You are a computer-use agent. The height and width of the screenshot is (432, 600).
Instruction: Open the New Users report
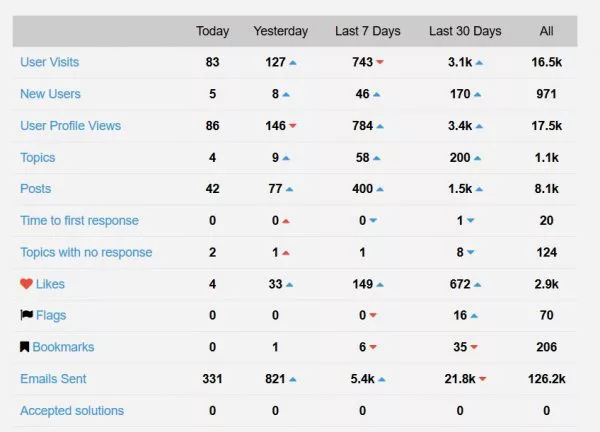click(x=51, y=94)
